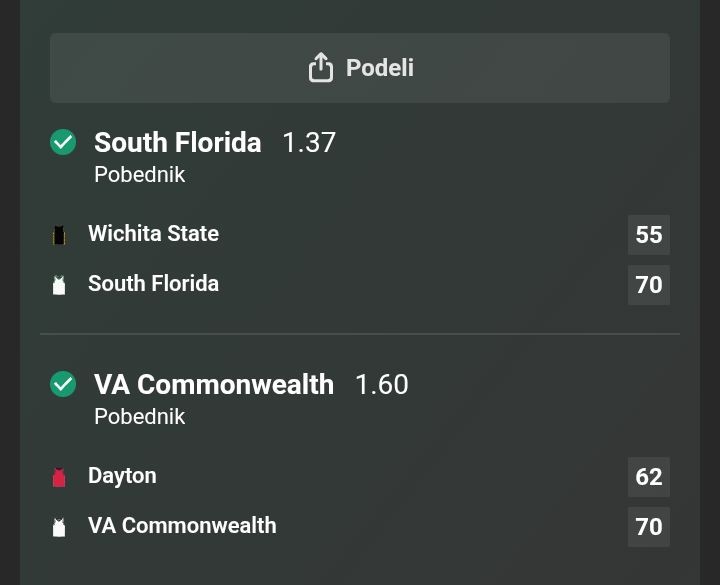Open the Dayton team name
The image size is (720, 585).
click(x=122, y=475)
